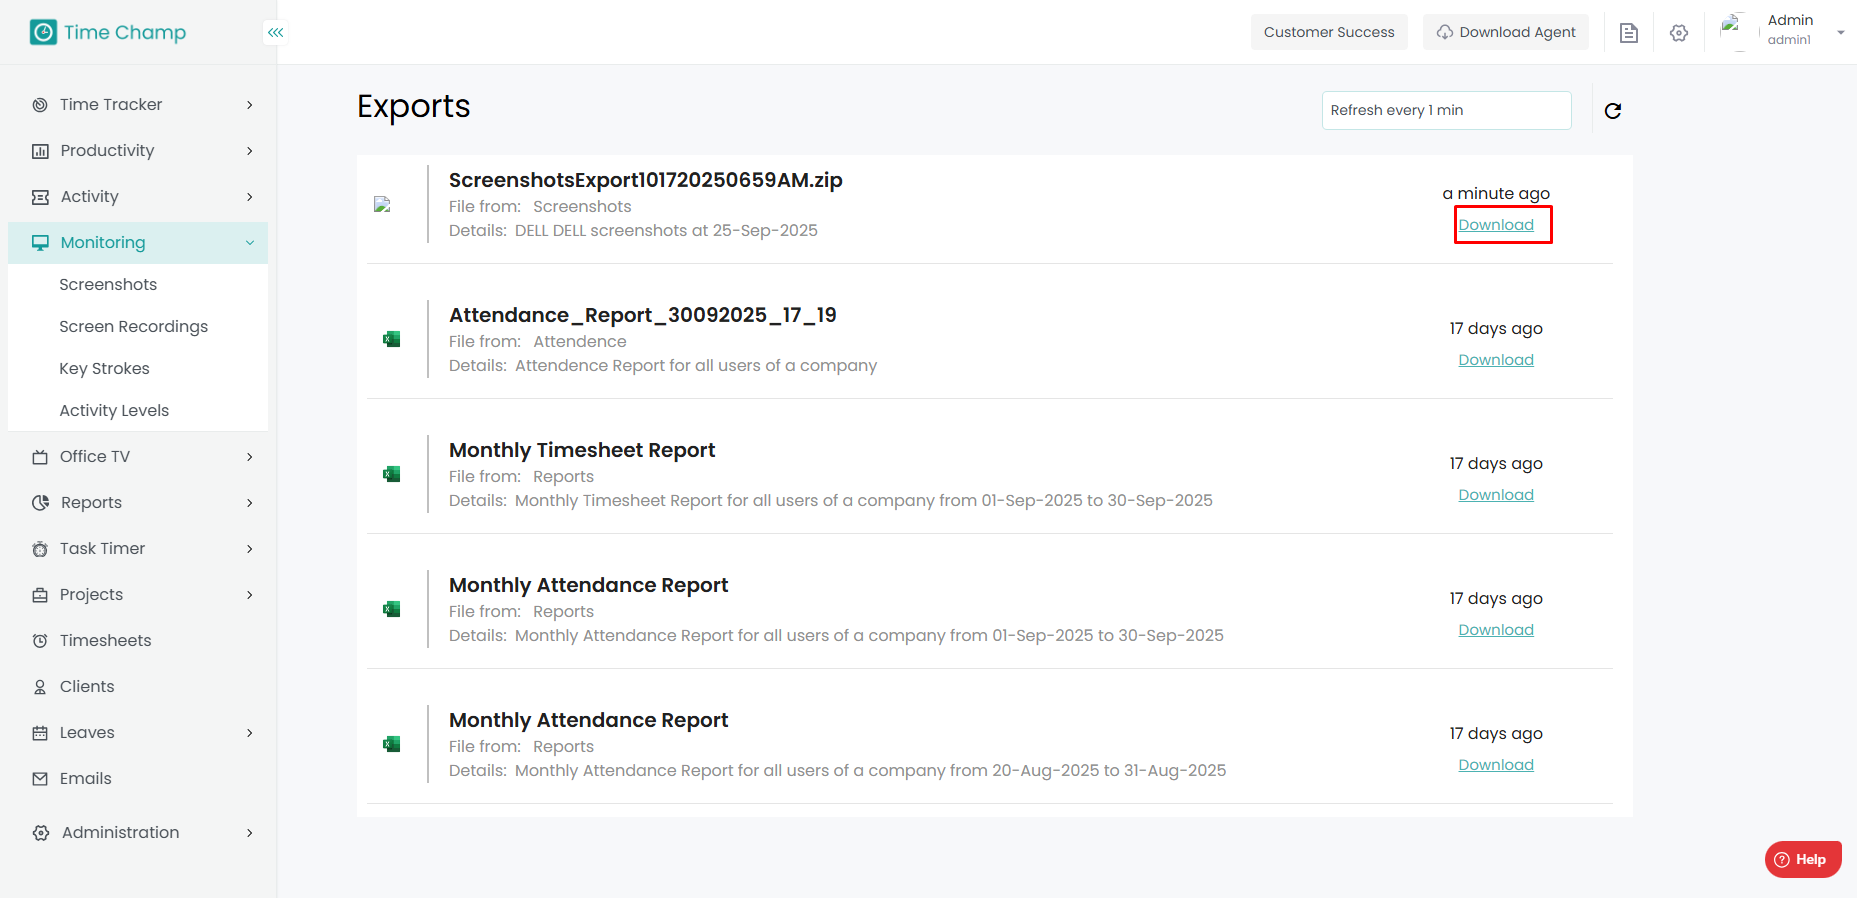1857x898 pixels.
Task: Click 'Attendence Report for all users of a company'
Action: (696, 366)
